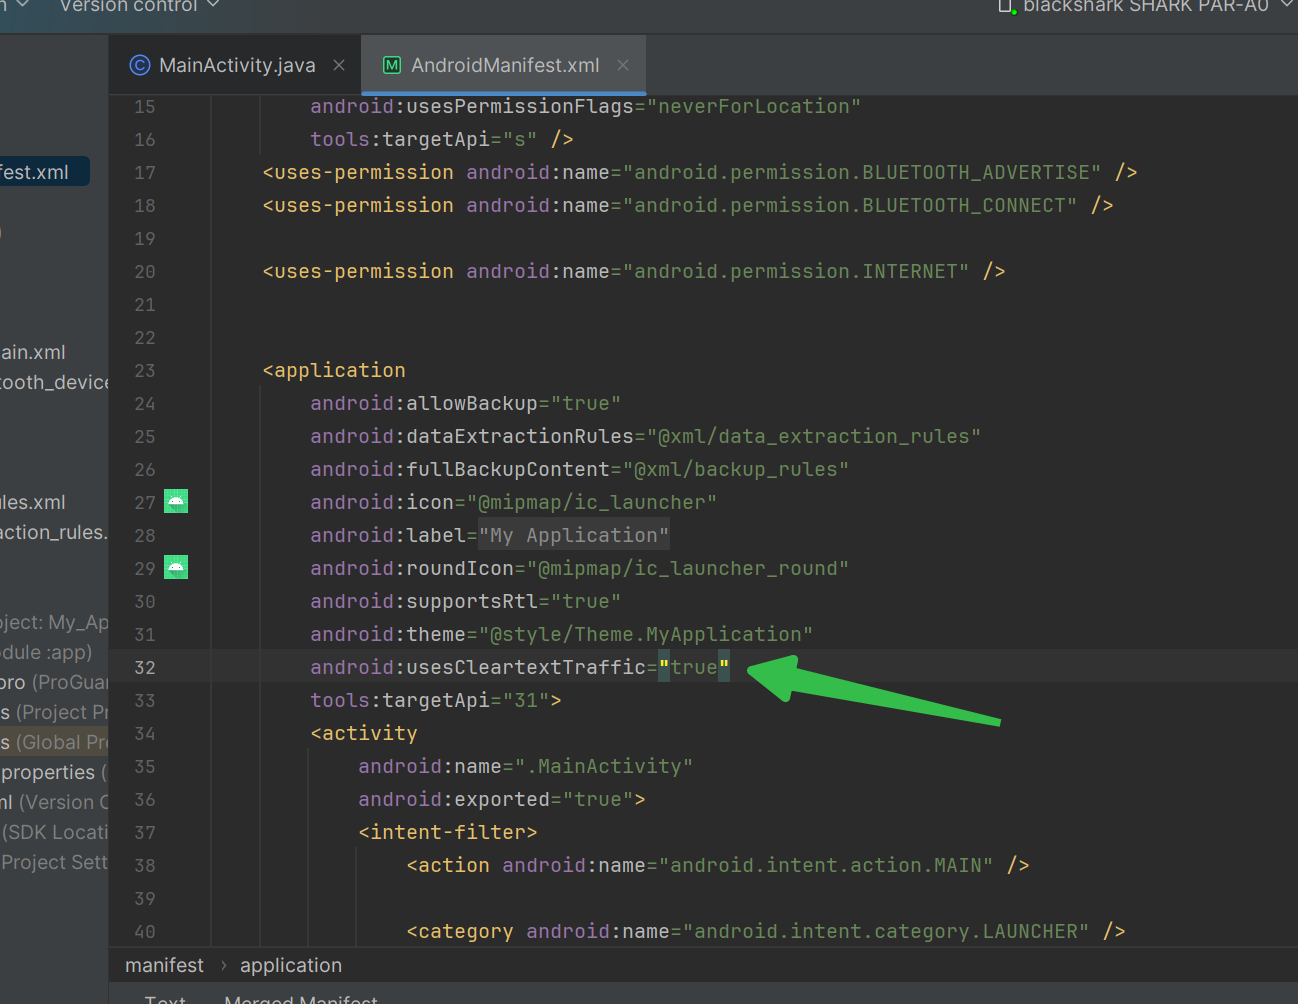
Task: Select the (dule :app) Gradle file in tree
Action: (46, 652)
